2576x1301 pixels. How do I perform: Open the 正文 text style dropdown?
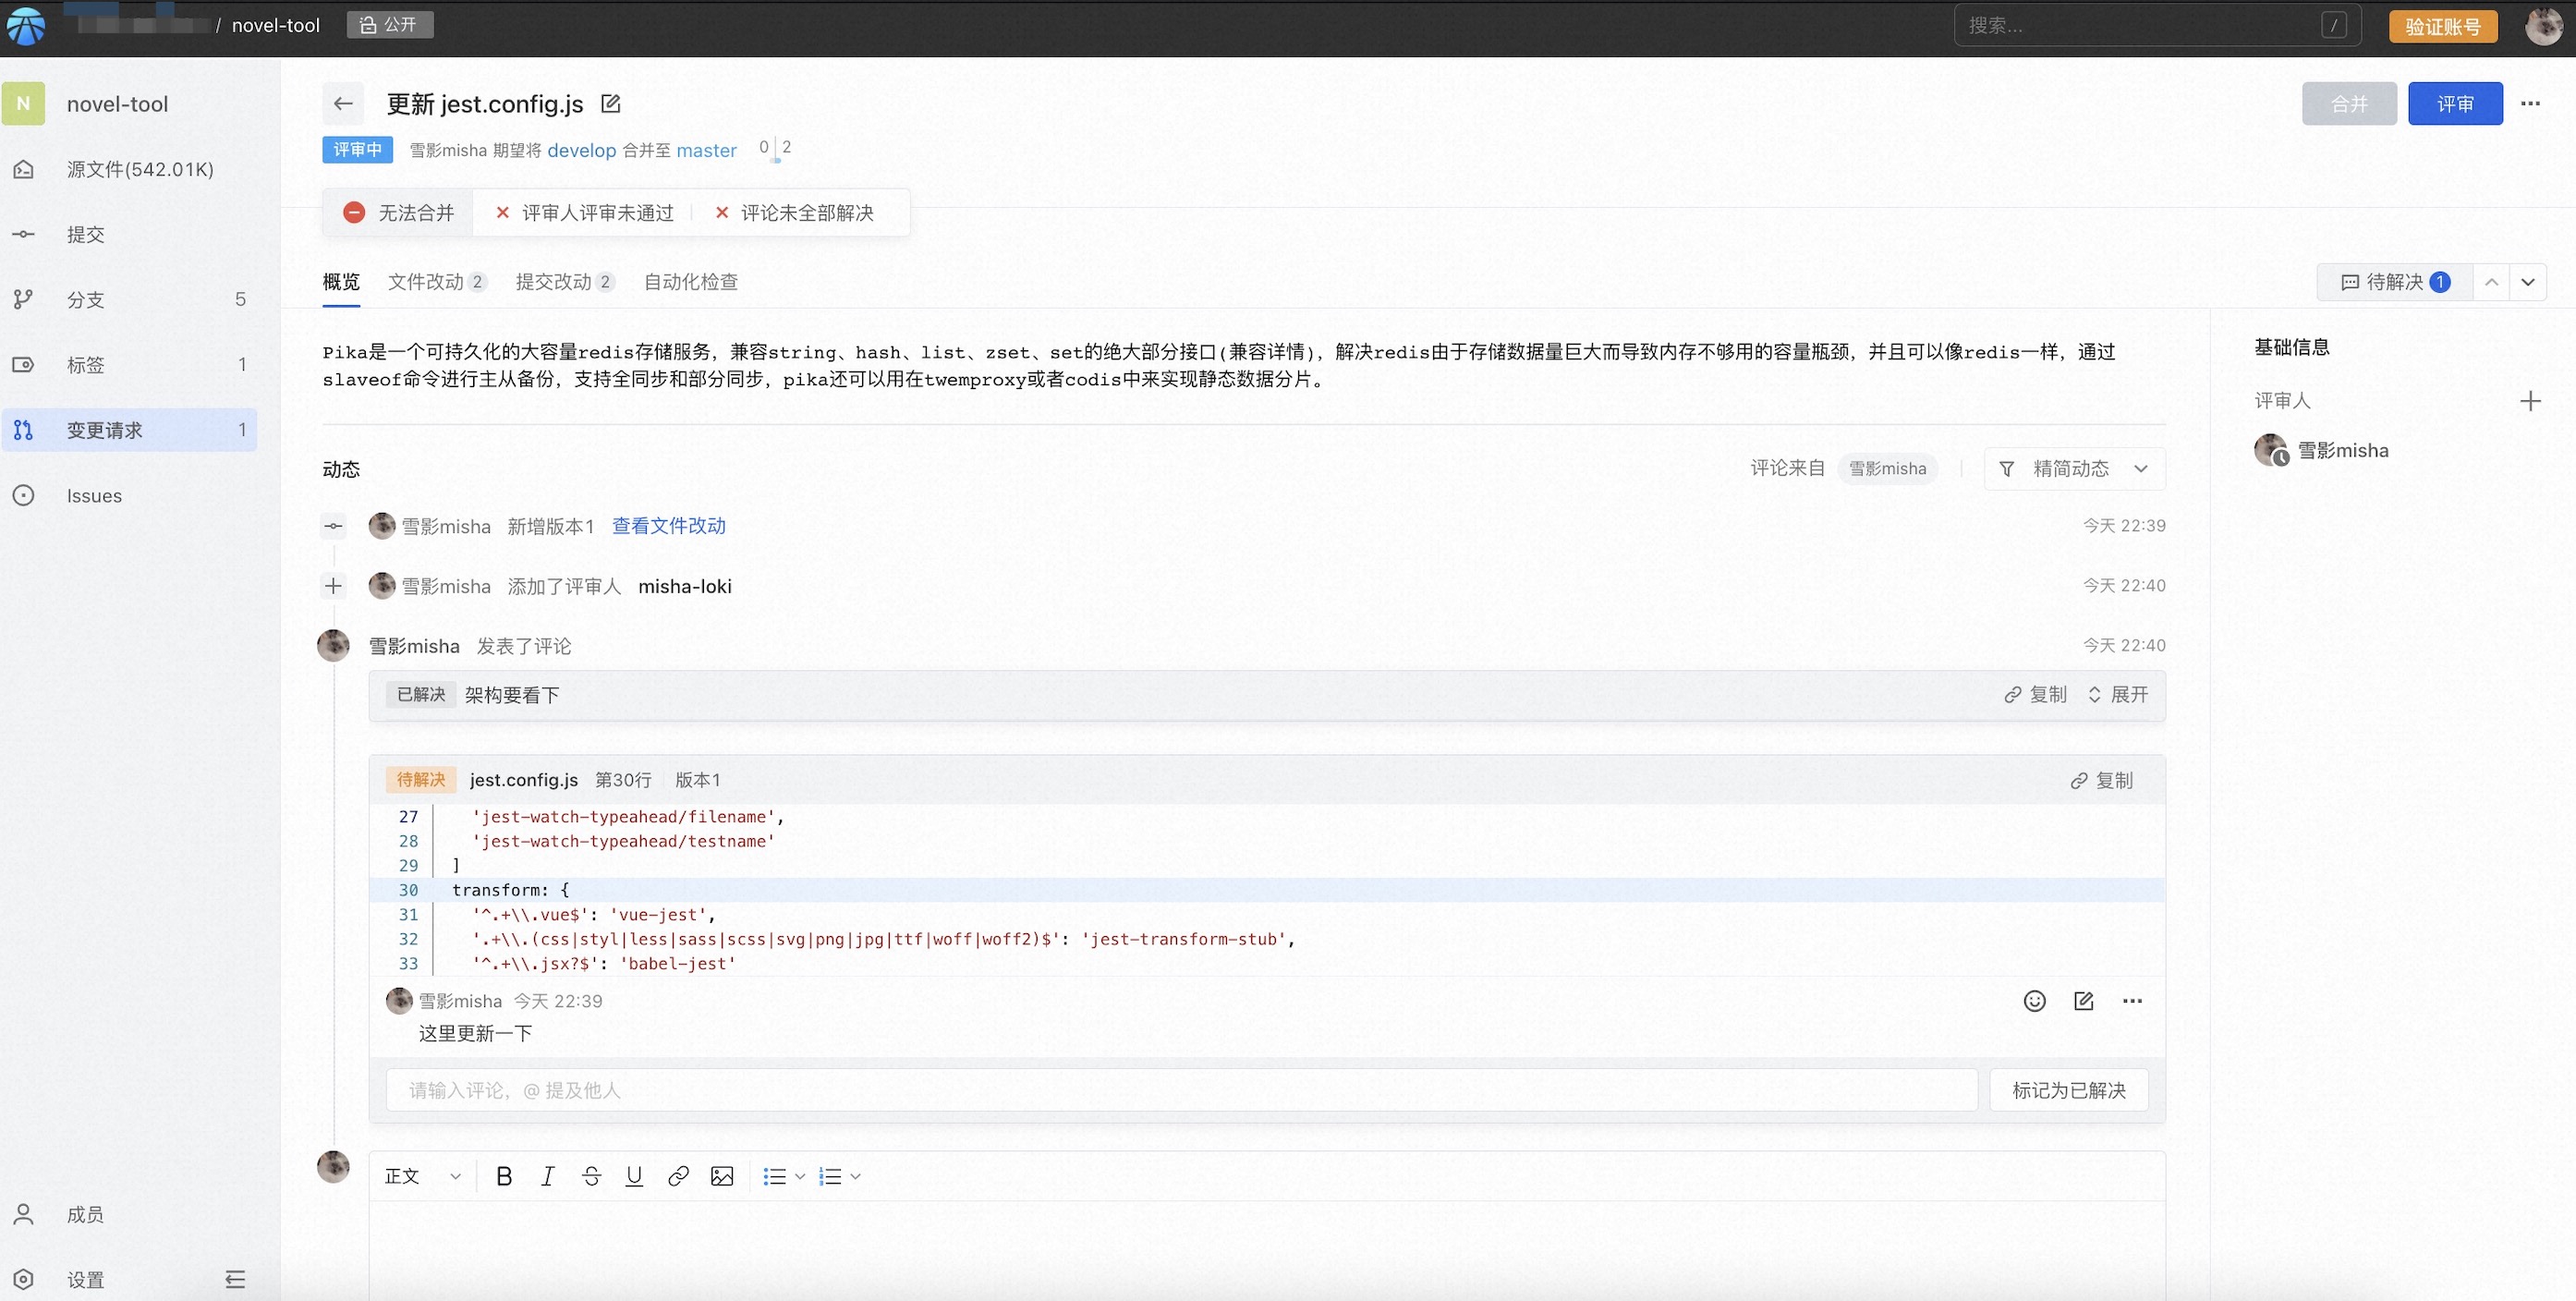click(422, 1176)
